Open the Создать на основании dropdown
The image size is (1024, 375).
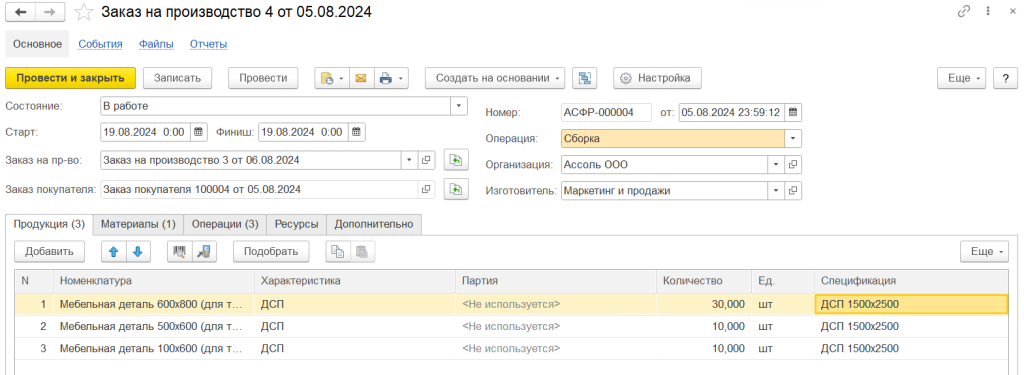pyautogui.click(x=495, y=78)
